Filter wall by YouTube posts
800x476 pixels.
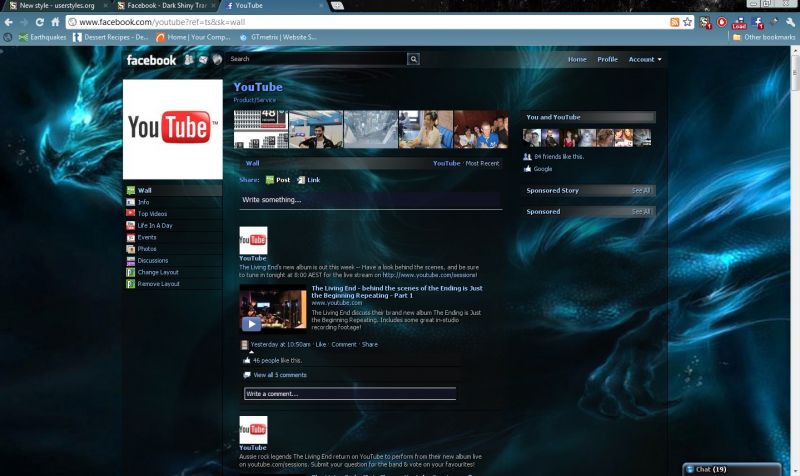tap(446, 163)
